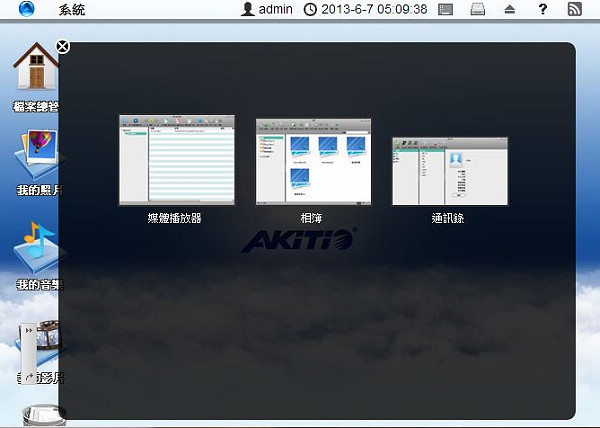Click the eject device icon
This screenshot has width=600, height=428.
(510, 10)
